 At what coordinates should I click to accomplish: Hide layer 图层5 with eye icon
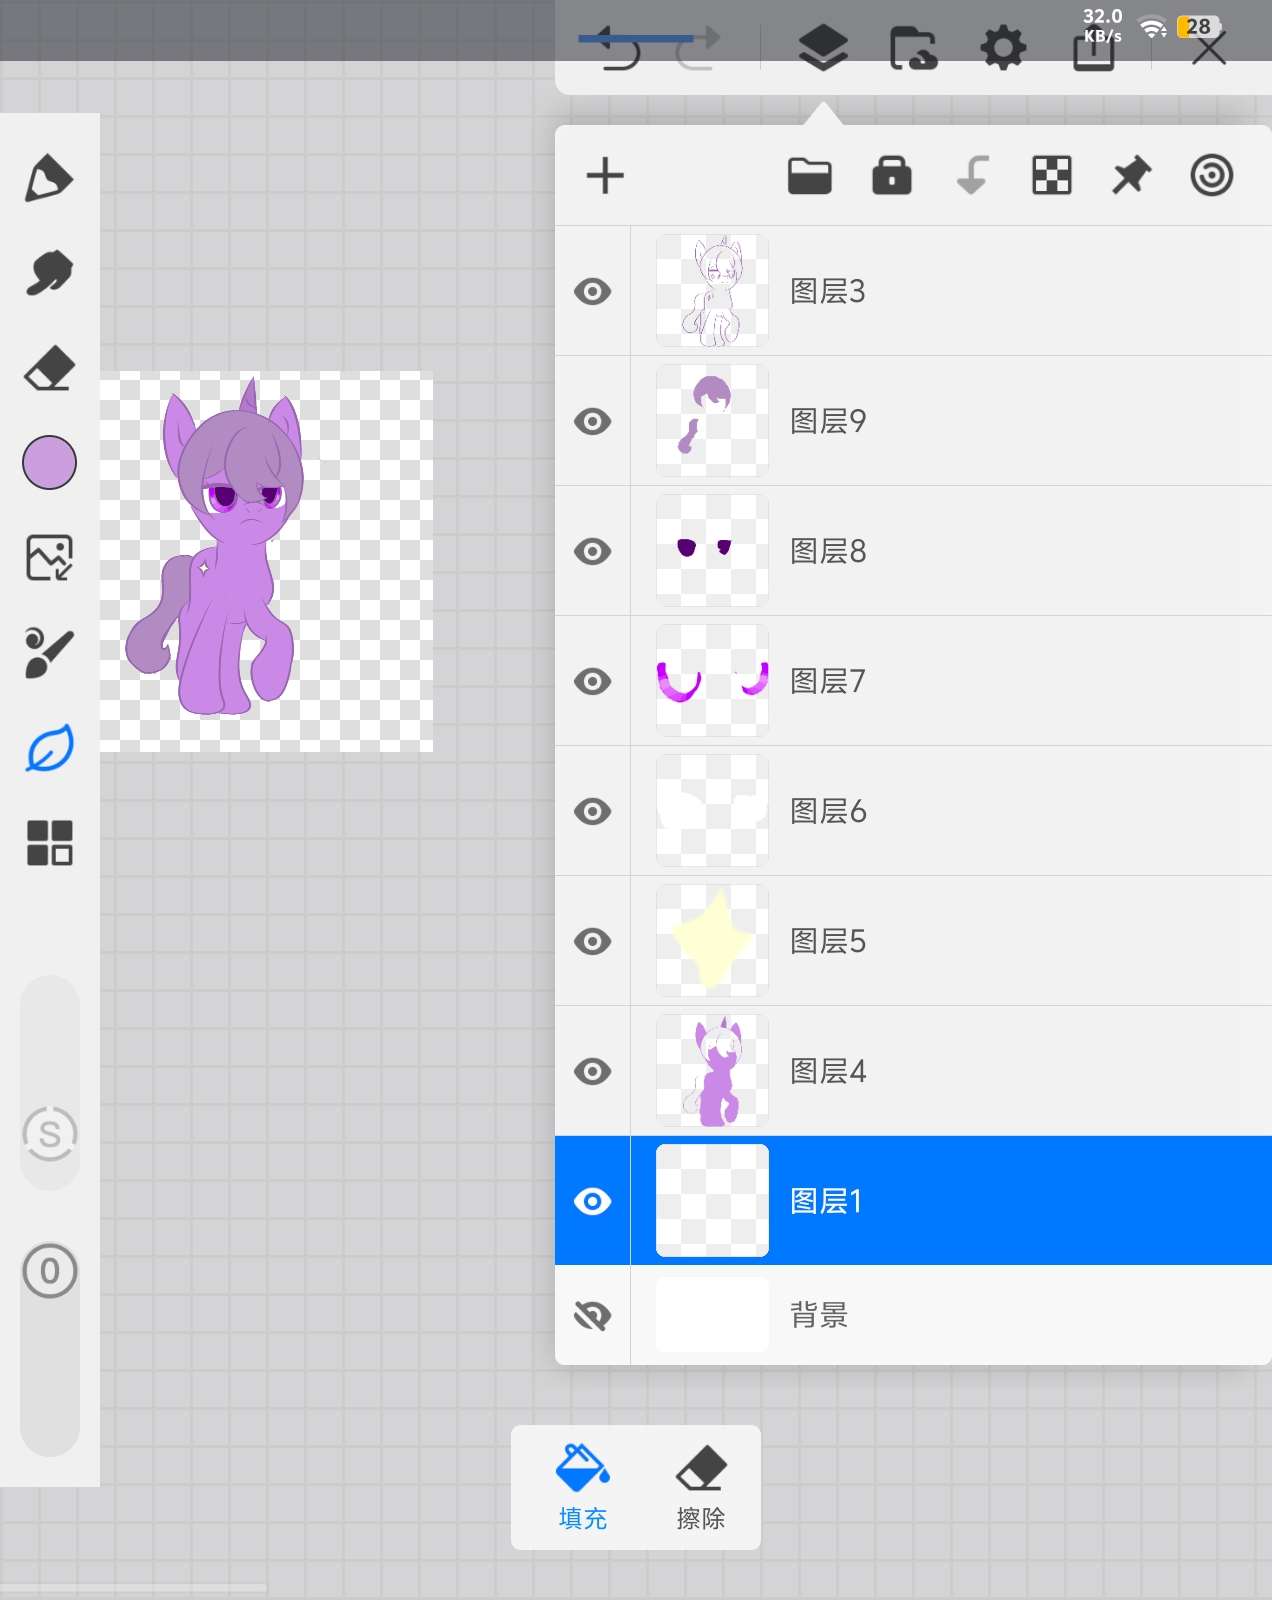593,941
